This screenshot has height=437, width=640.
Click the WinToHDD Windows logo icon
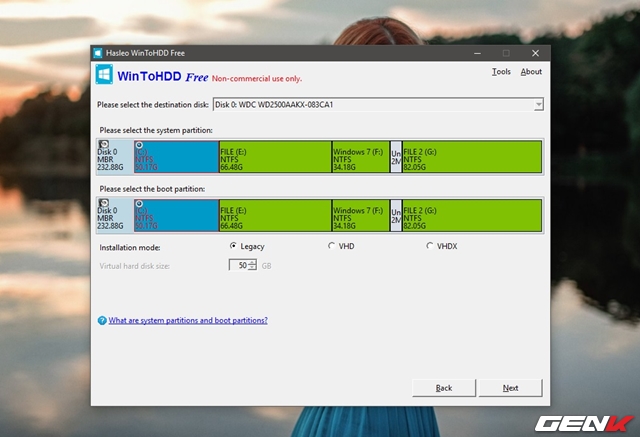[104, 74]
